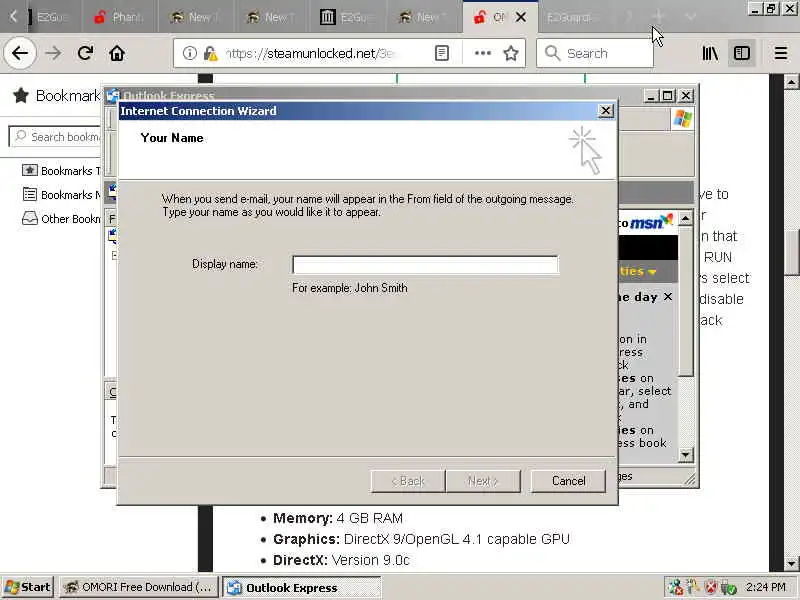Click Windows flag logo in Outlook Express
This screenshot has width=800, height=600.
683,119
